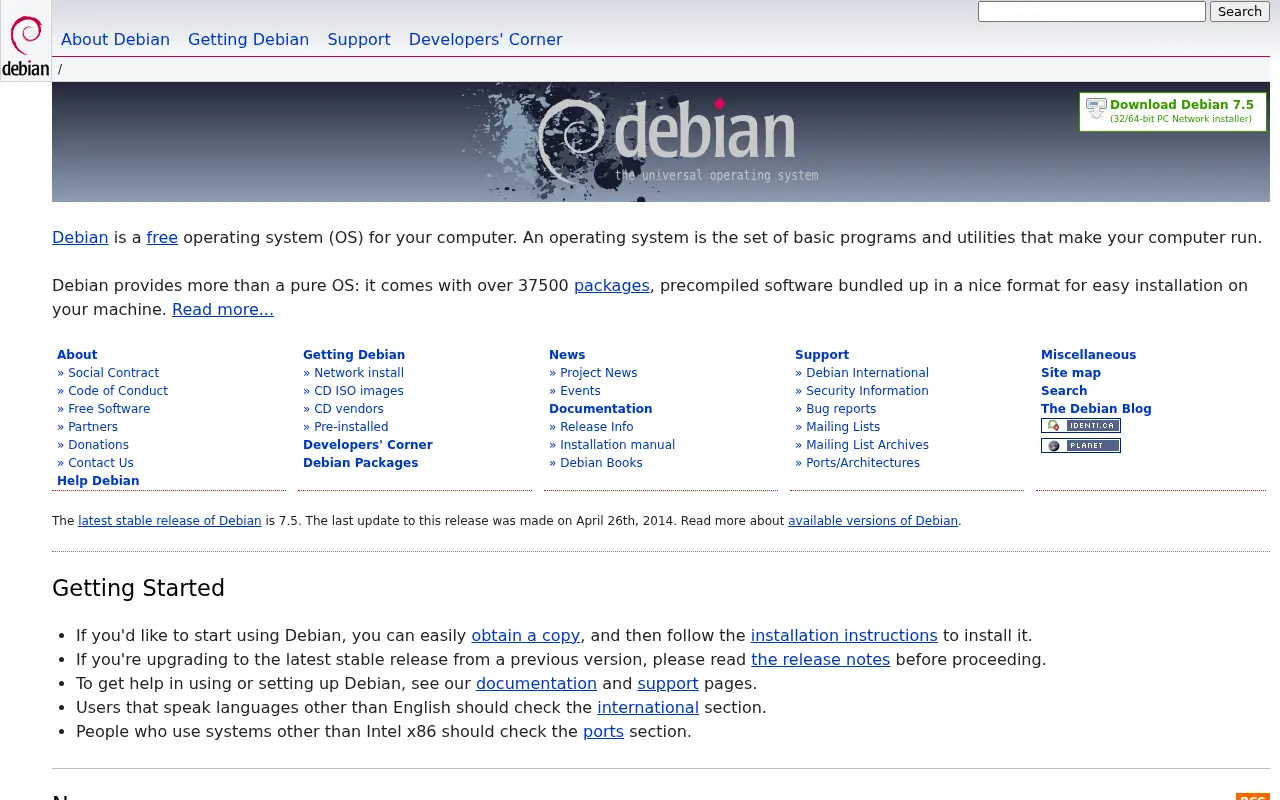Open the Contact Us link
The width and height of the screenshot is (1280, 800).
[x=100, y=463]
